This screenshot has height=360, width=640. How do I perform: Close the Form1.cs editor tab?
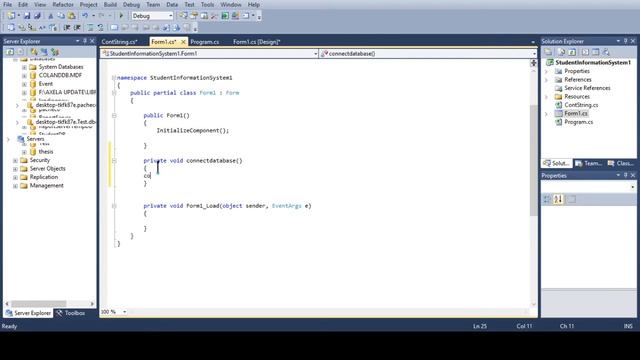click(183, 42)
